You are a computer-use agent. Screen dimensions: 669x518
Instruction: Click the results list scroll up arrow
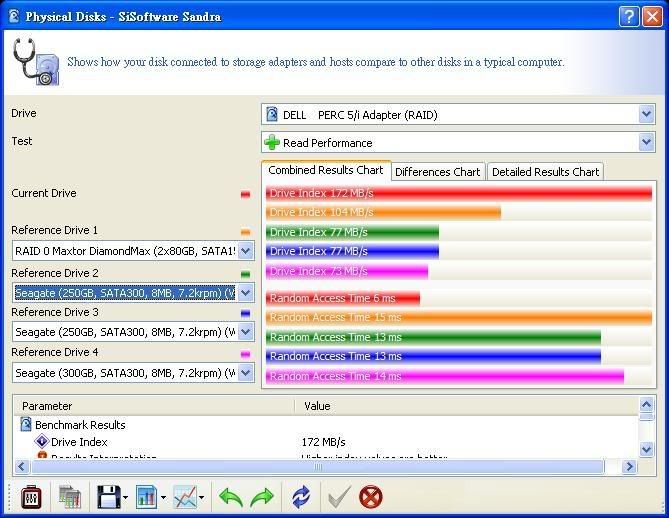coord(646,404)
